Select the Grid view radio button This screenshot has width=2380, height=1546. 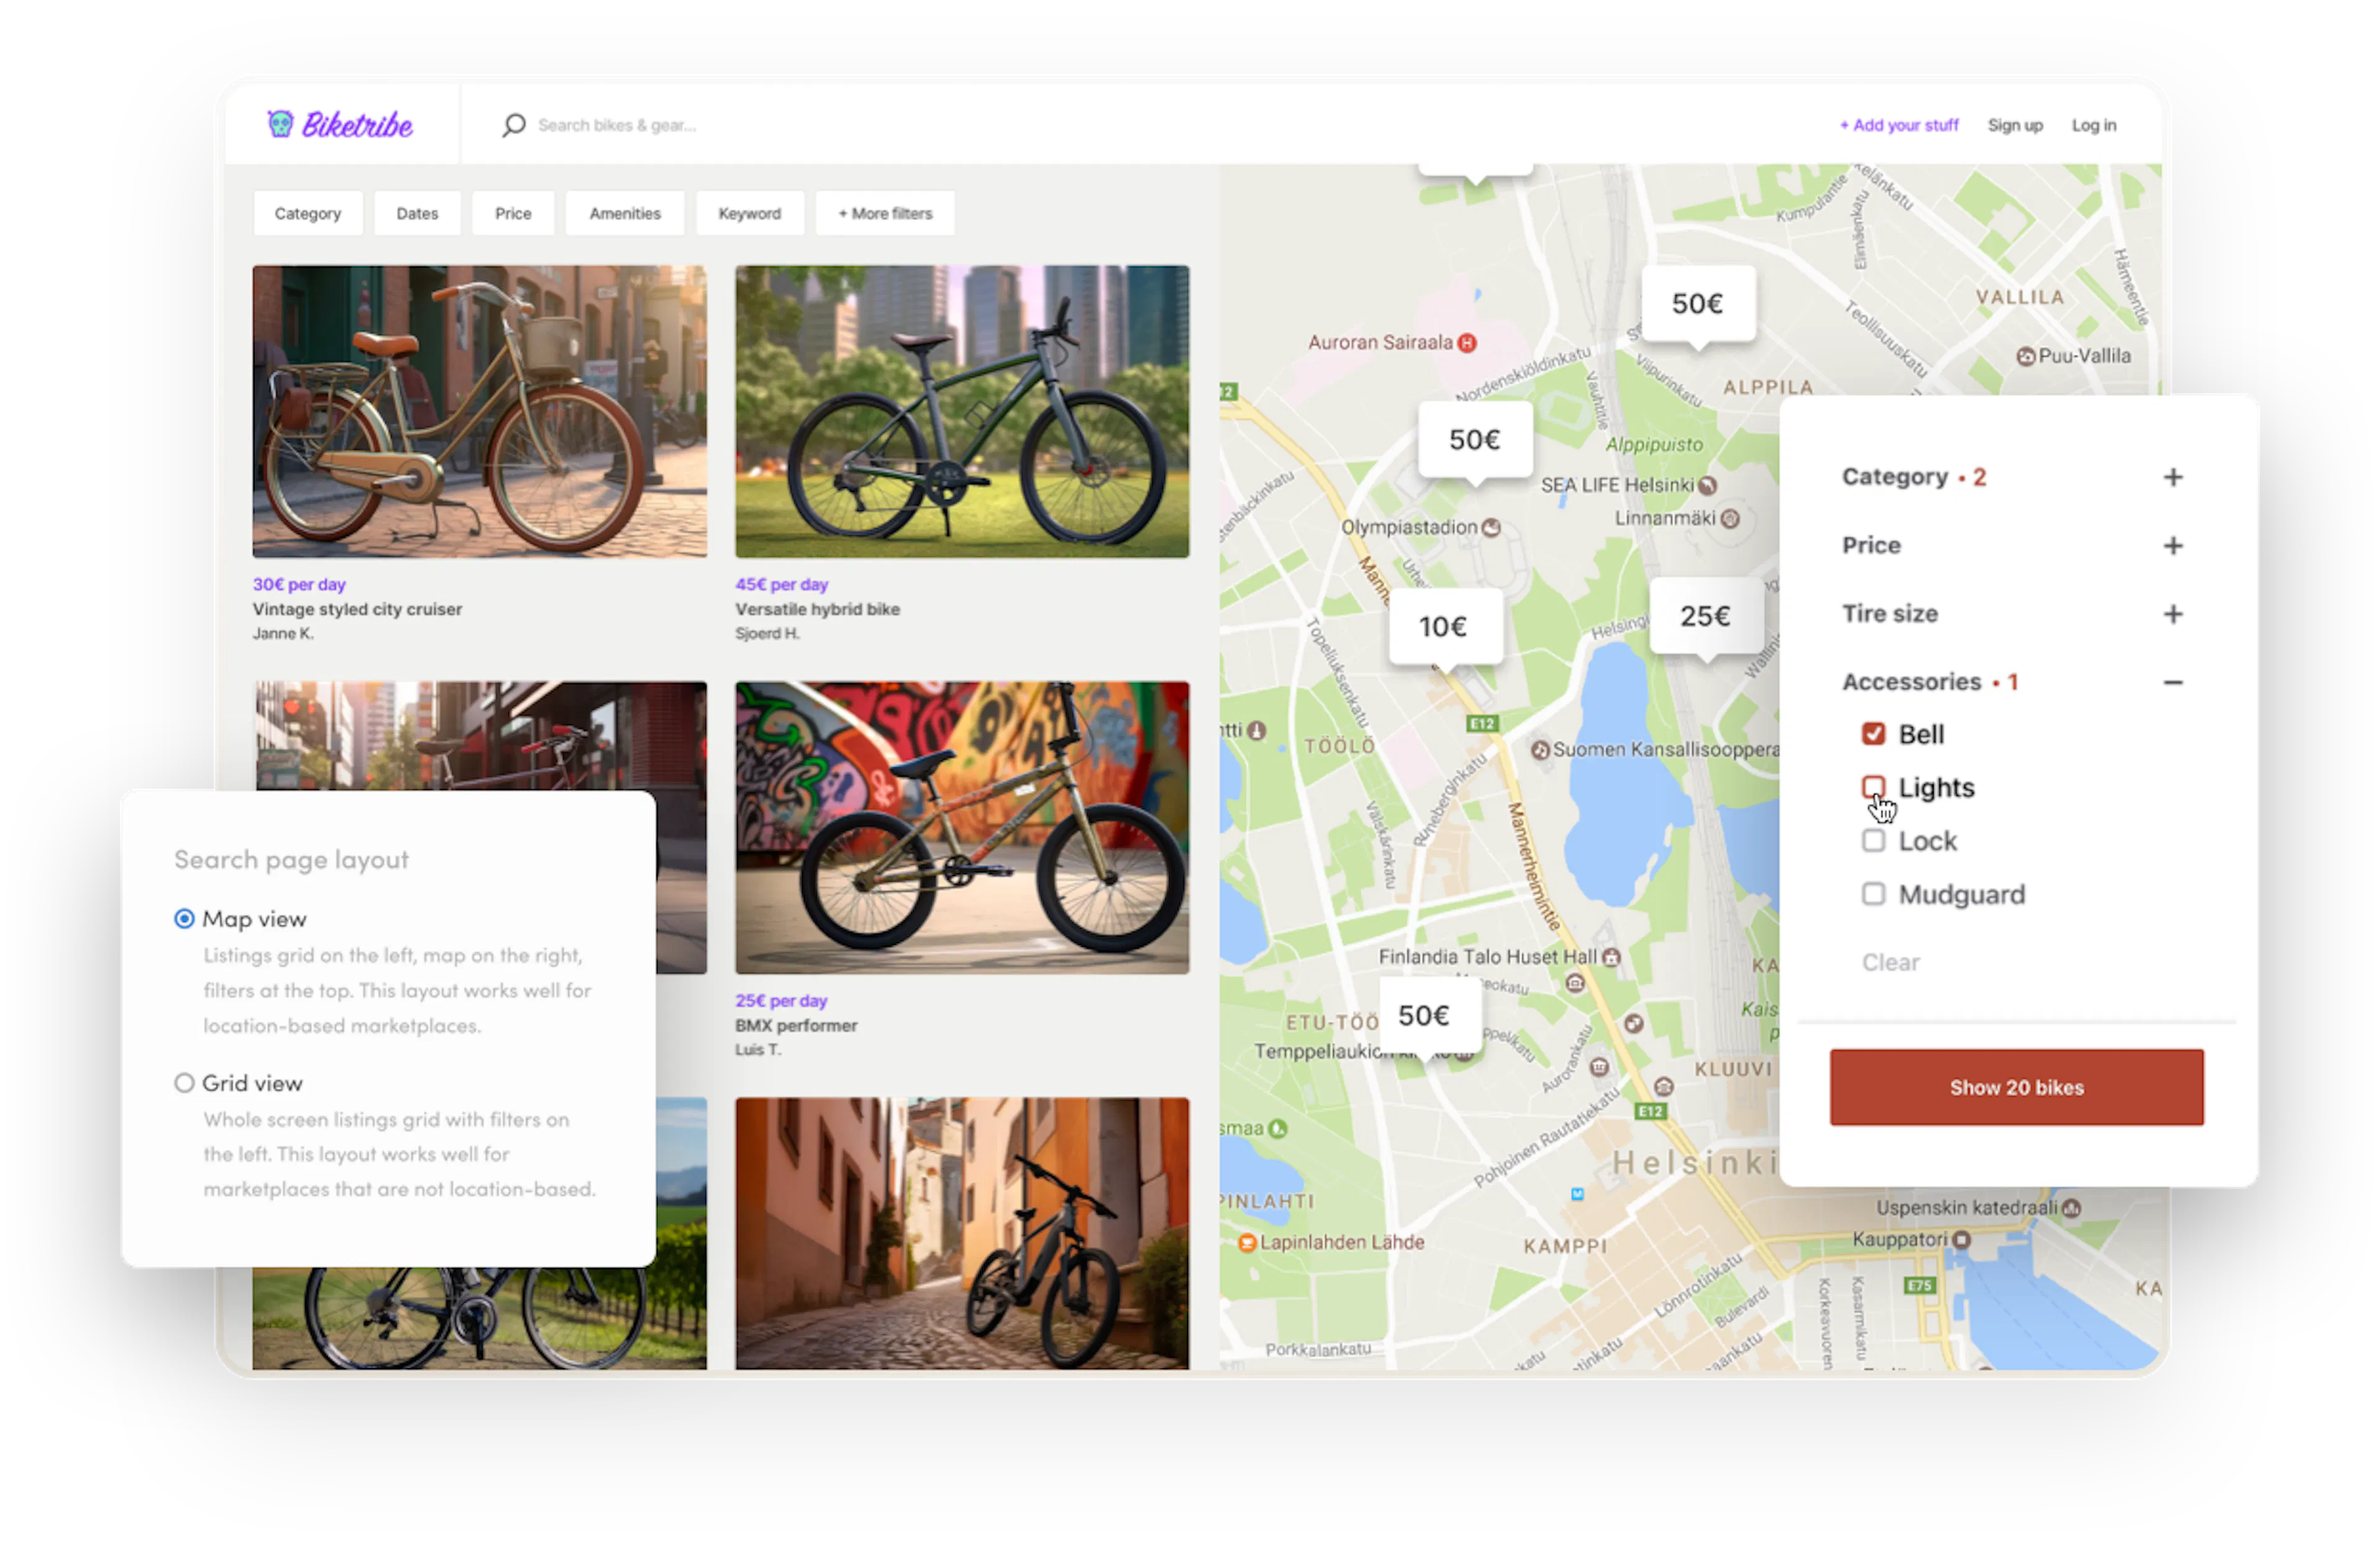(x=184, y=1083)
